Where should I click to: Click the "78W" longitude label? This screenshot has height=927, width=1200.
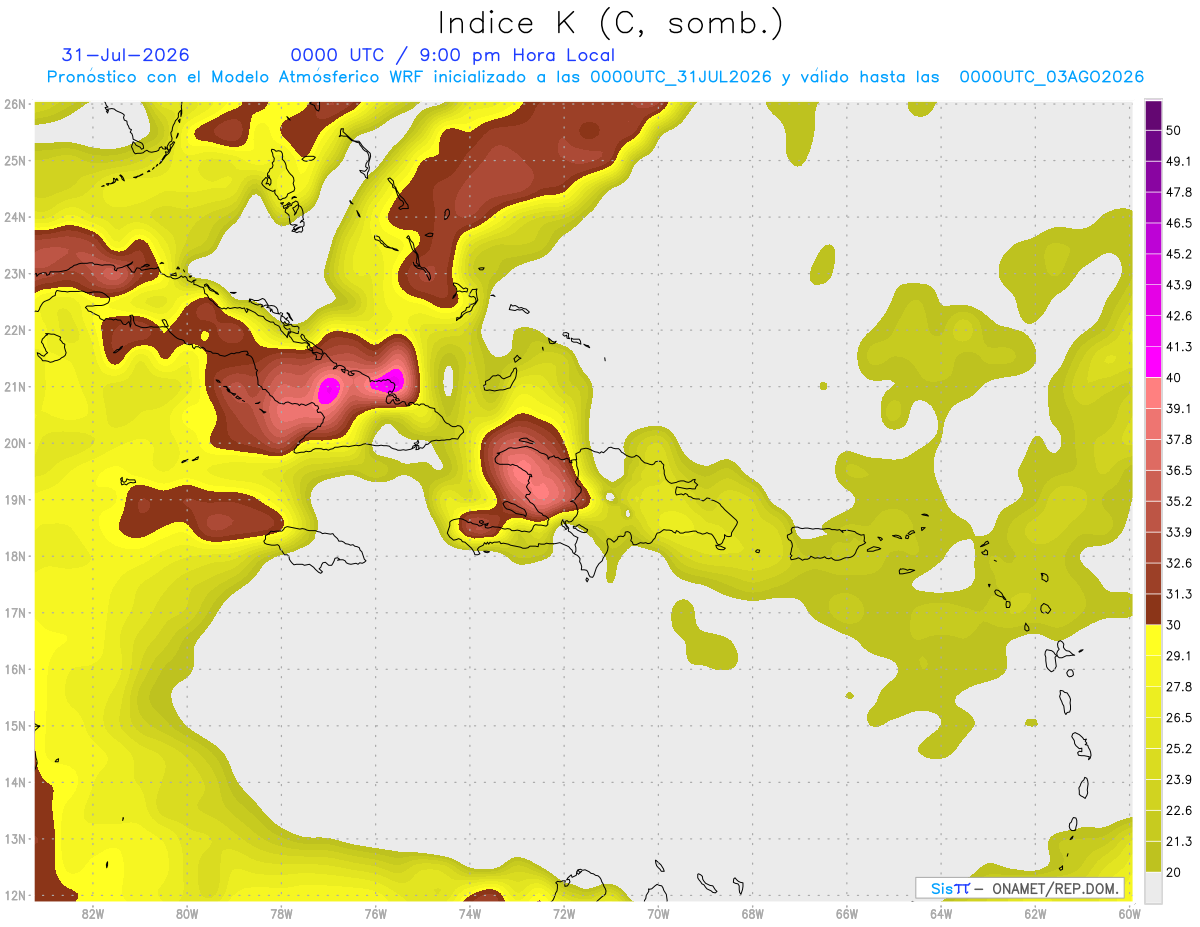(281, 914)
